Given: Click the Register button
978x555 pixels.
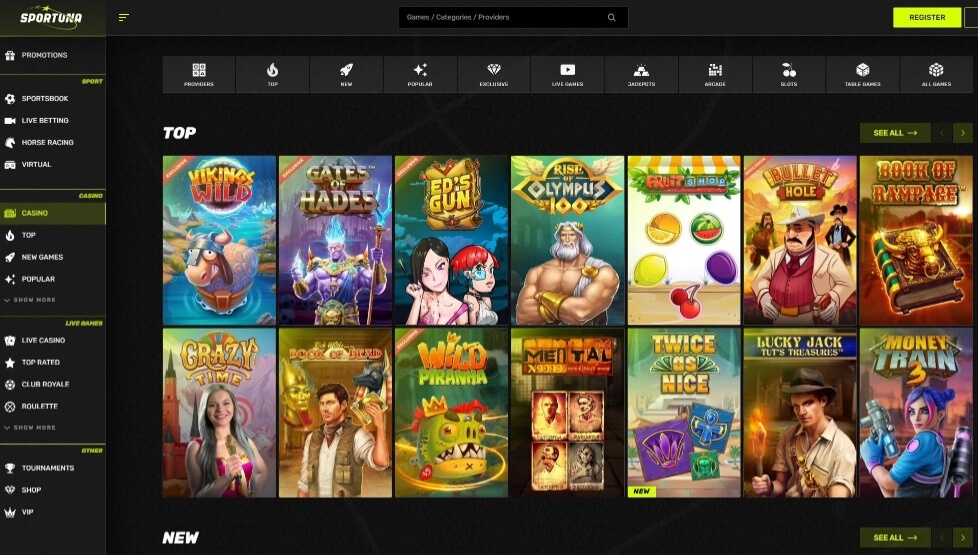Looking at the screenshot, I should (927, 17).
